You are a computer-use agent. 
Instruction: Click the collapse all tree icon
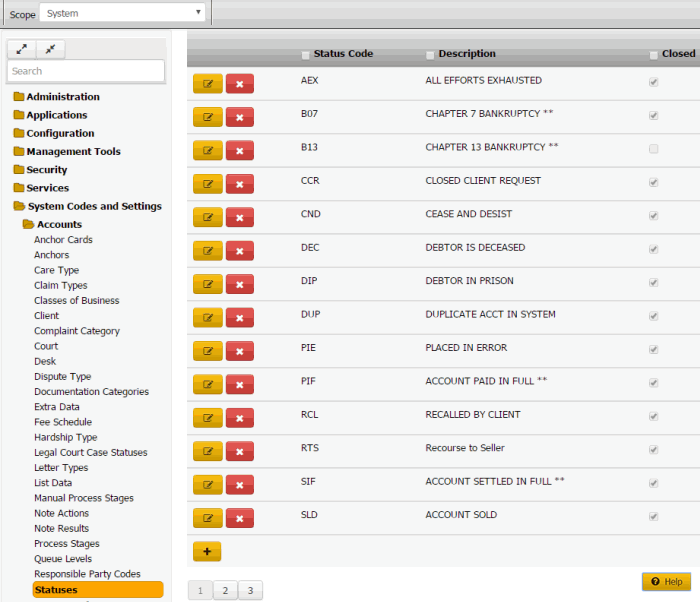tap(50, 49)
